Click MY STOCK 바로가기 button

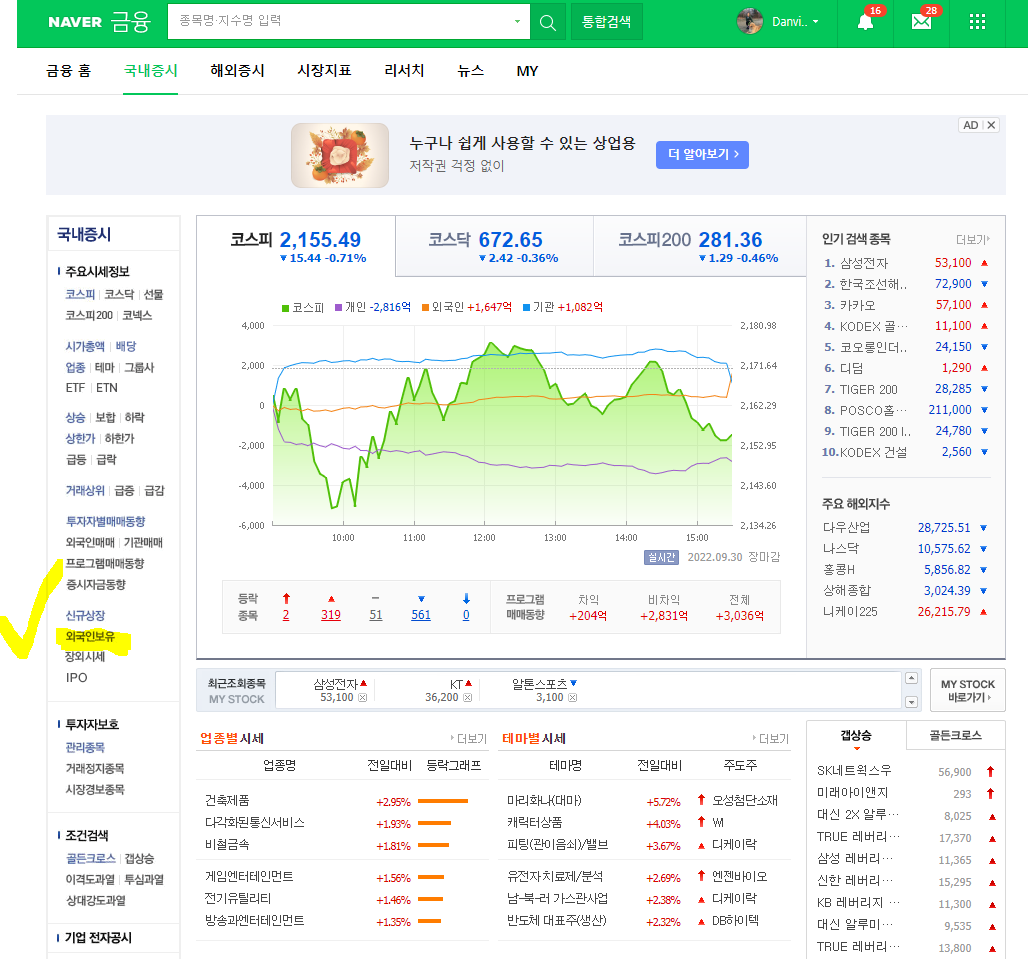tap(968, 691)
